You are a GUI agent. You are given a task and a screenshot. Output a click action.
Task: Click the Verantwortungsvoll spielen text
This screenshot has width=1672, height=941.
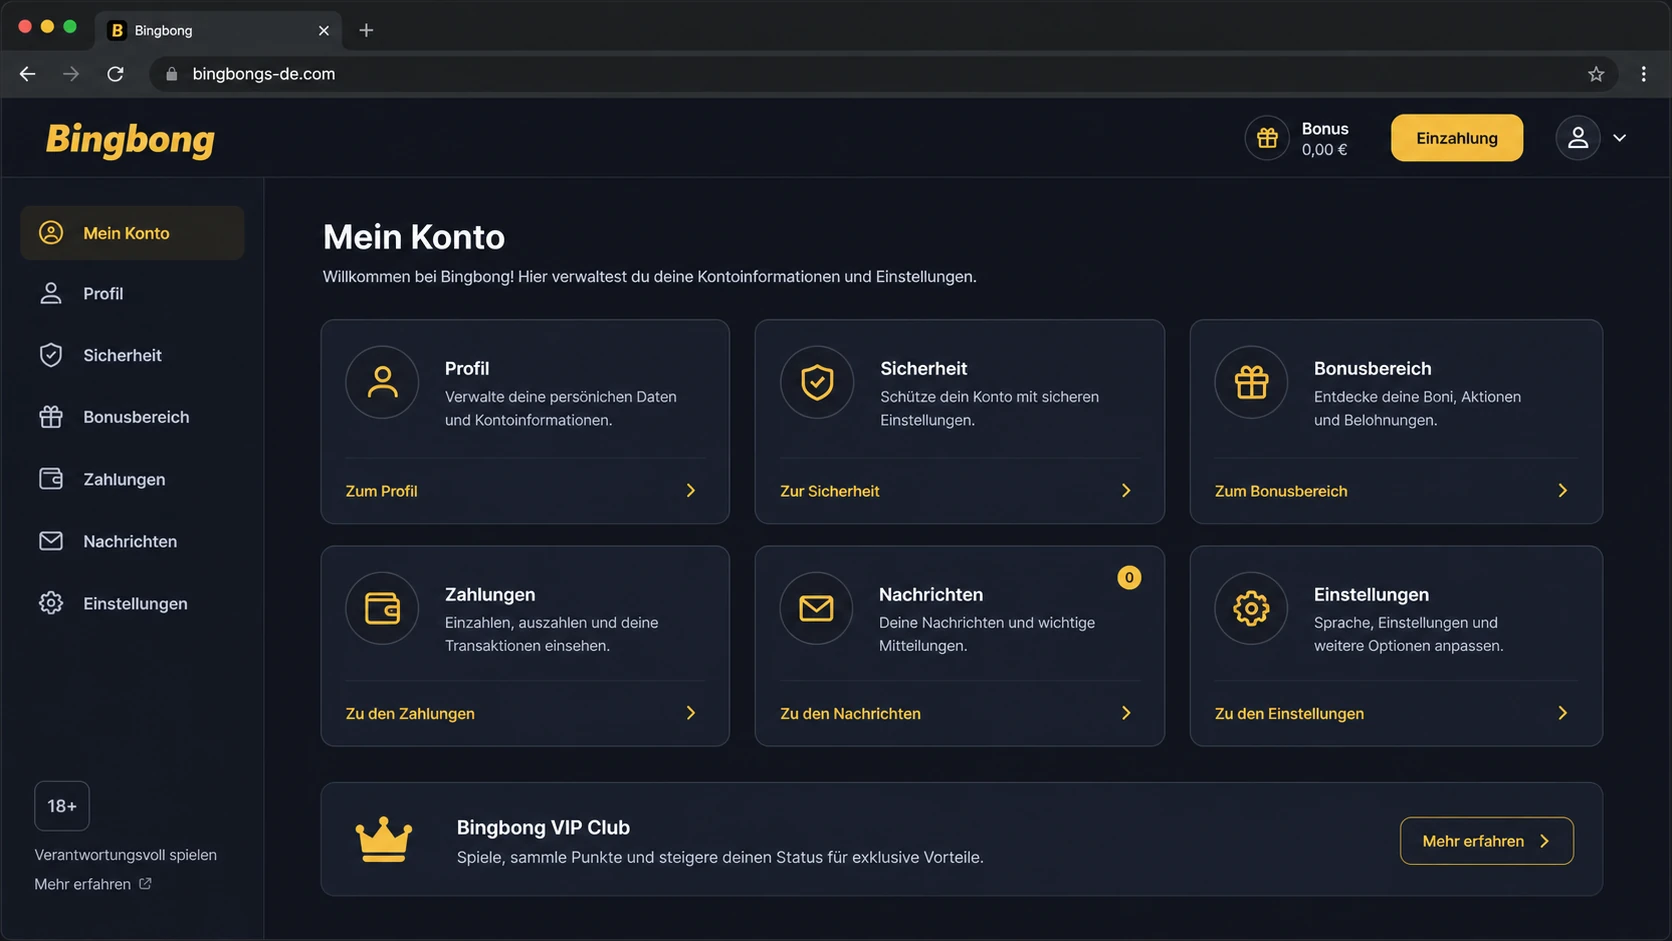point(126,855)
